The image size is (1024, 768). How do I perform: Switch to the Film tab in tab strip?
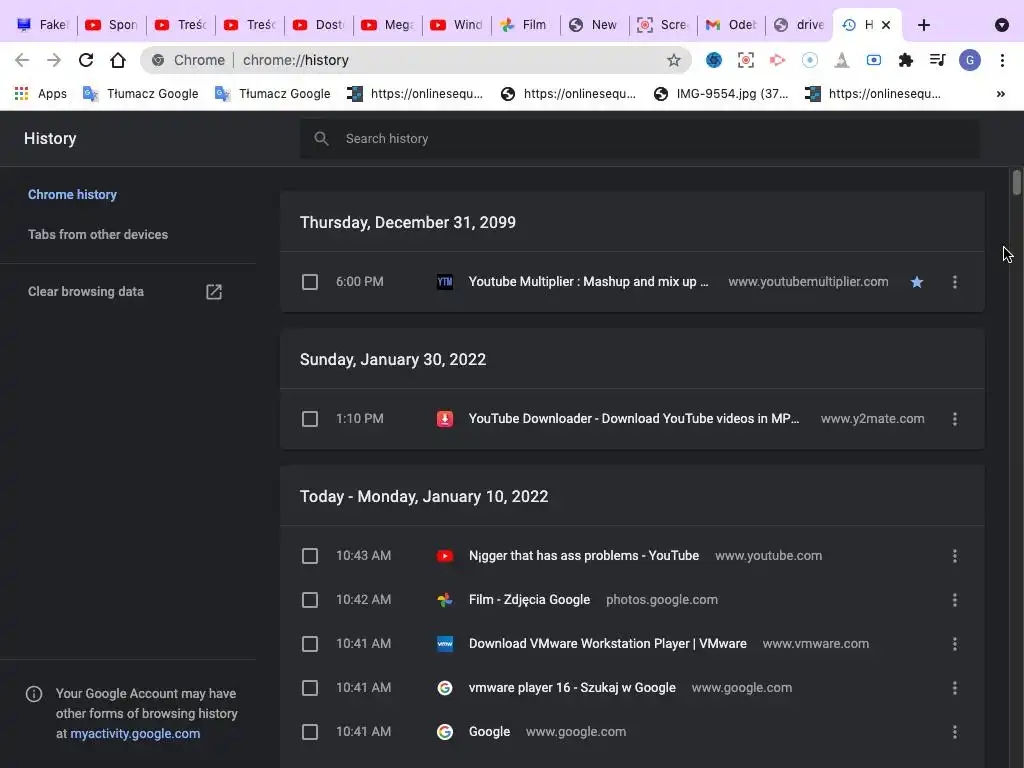click(x=525, y=25)
